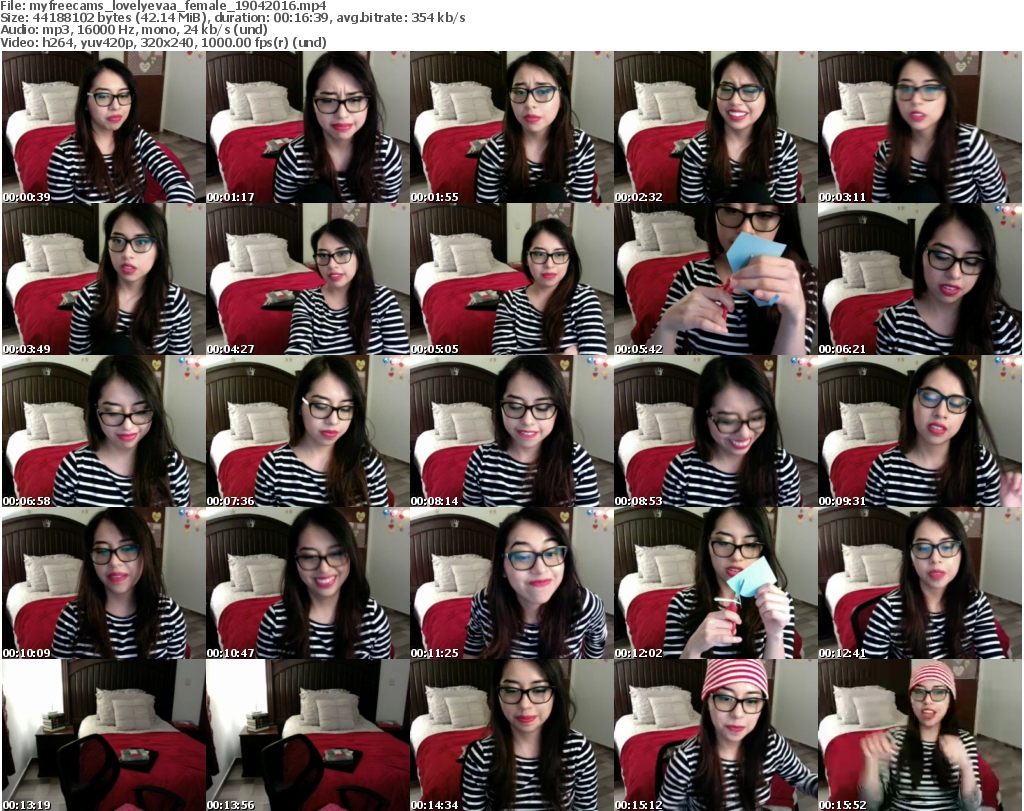The image size is (1024, 811).
Task: Click the Video h264 info line
Action: 163,43
